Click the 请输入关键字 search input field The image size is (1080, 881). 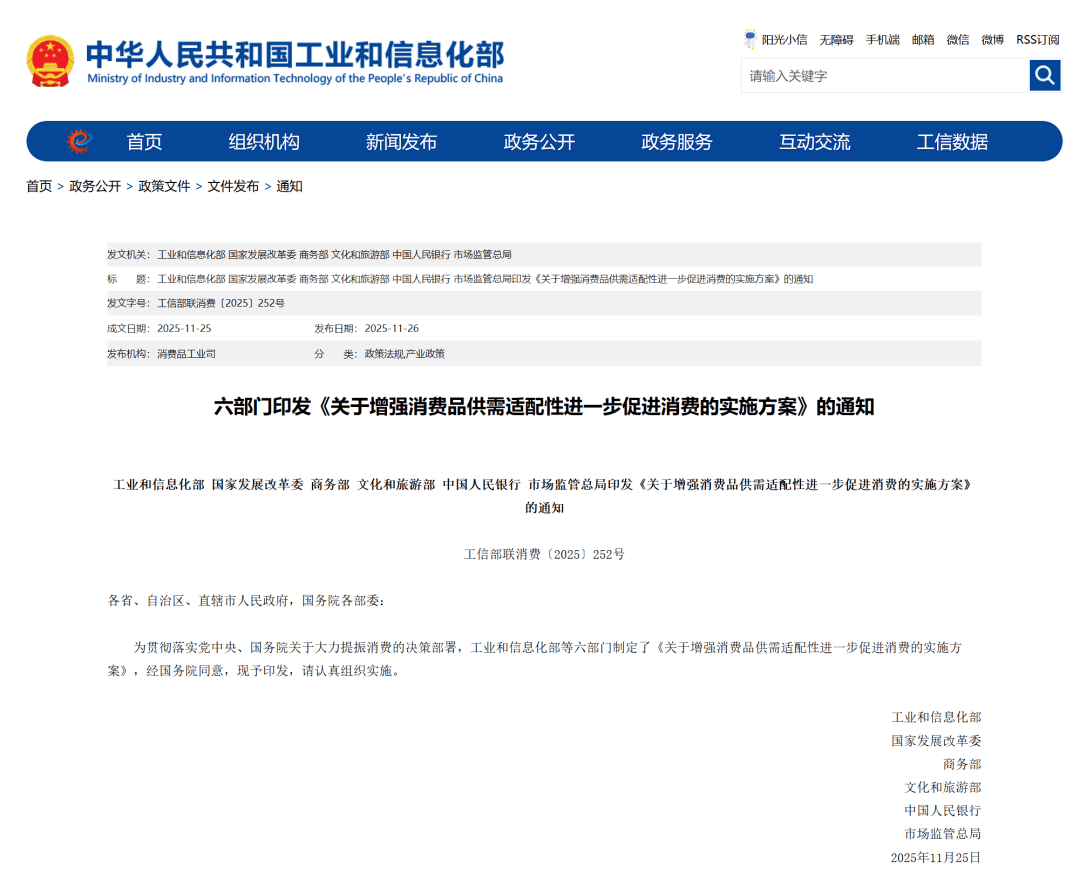click(x=885, y=76)
